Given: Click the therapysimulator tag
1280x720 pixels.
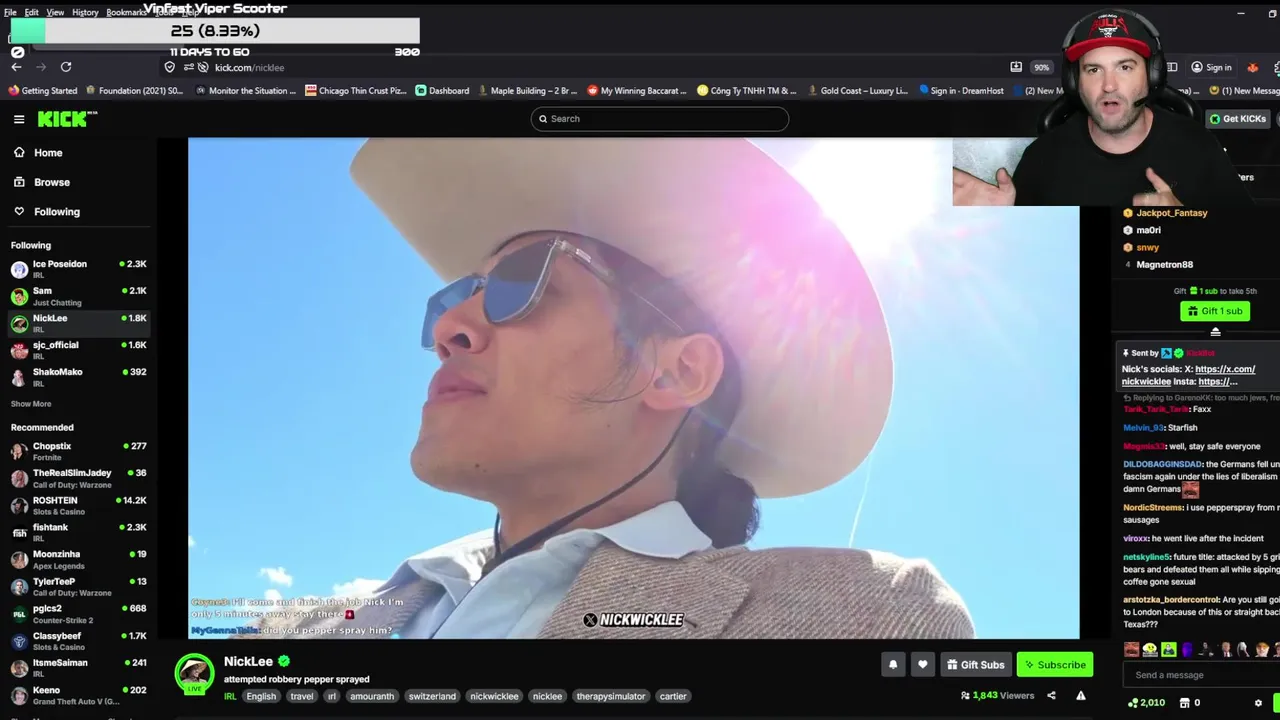Looking at the screenshot, I should tap(611, 696).
